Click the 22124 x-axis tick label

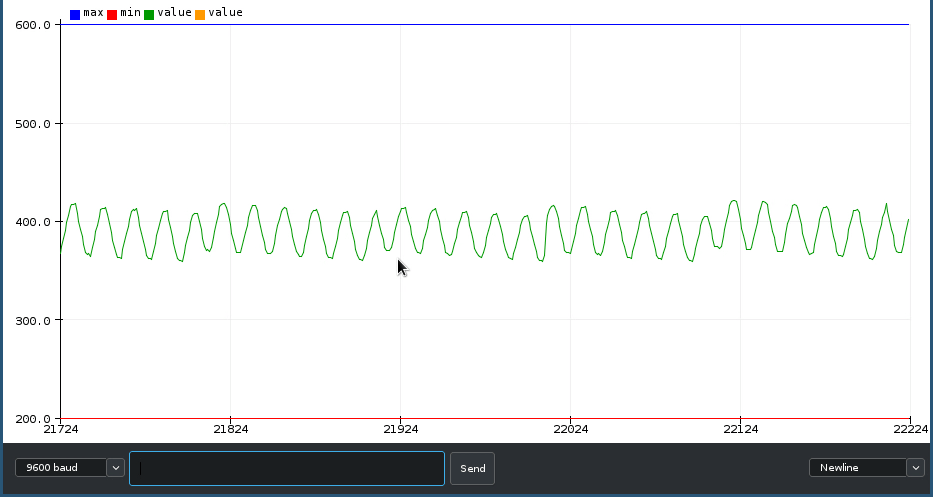[740, 429]
